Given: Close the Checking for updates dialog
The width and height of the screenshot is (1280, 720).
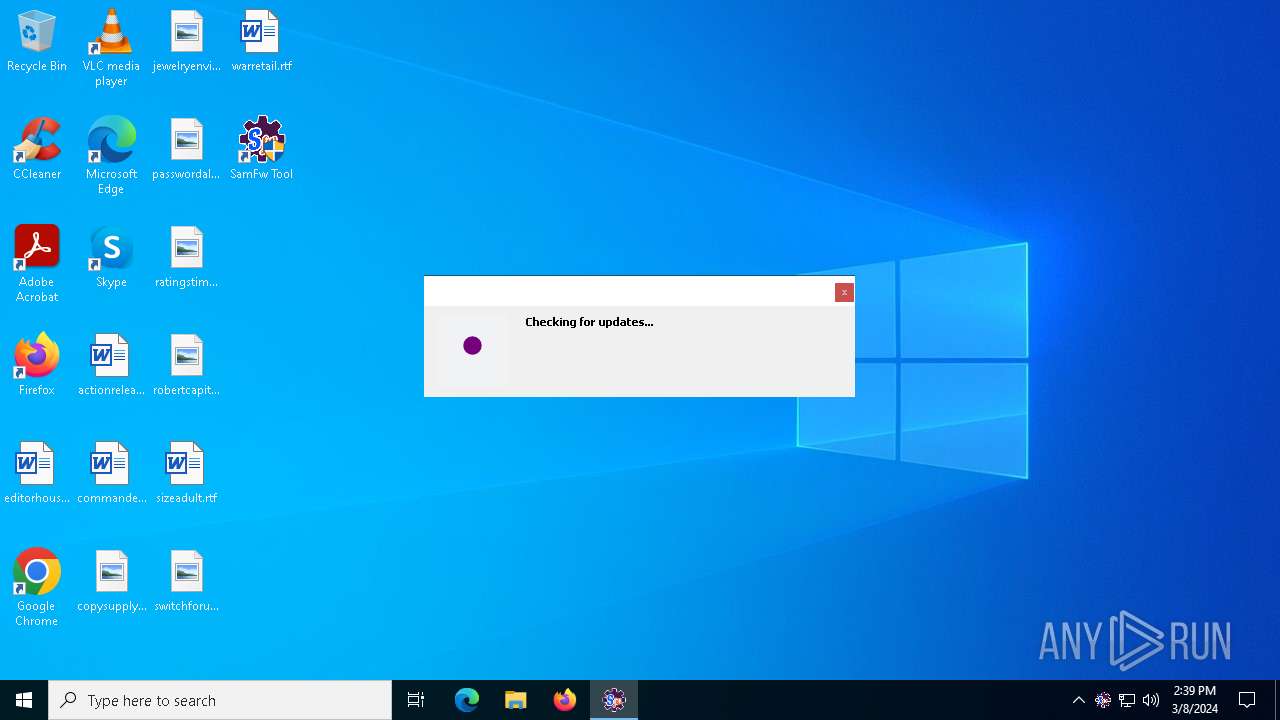Looking at the screenshot, I should pyautogui.click(x=844, y=292).
